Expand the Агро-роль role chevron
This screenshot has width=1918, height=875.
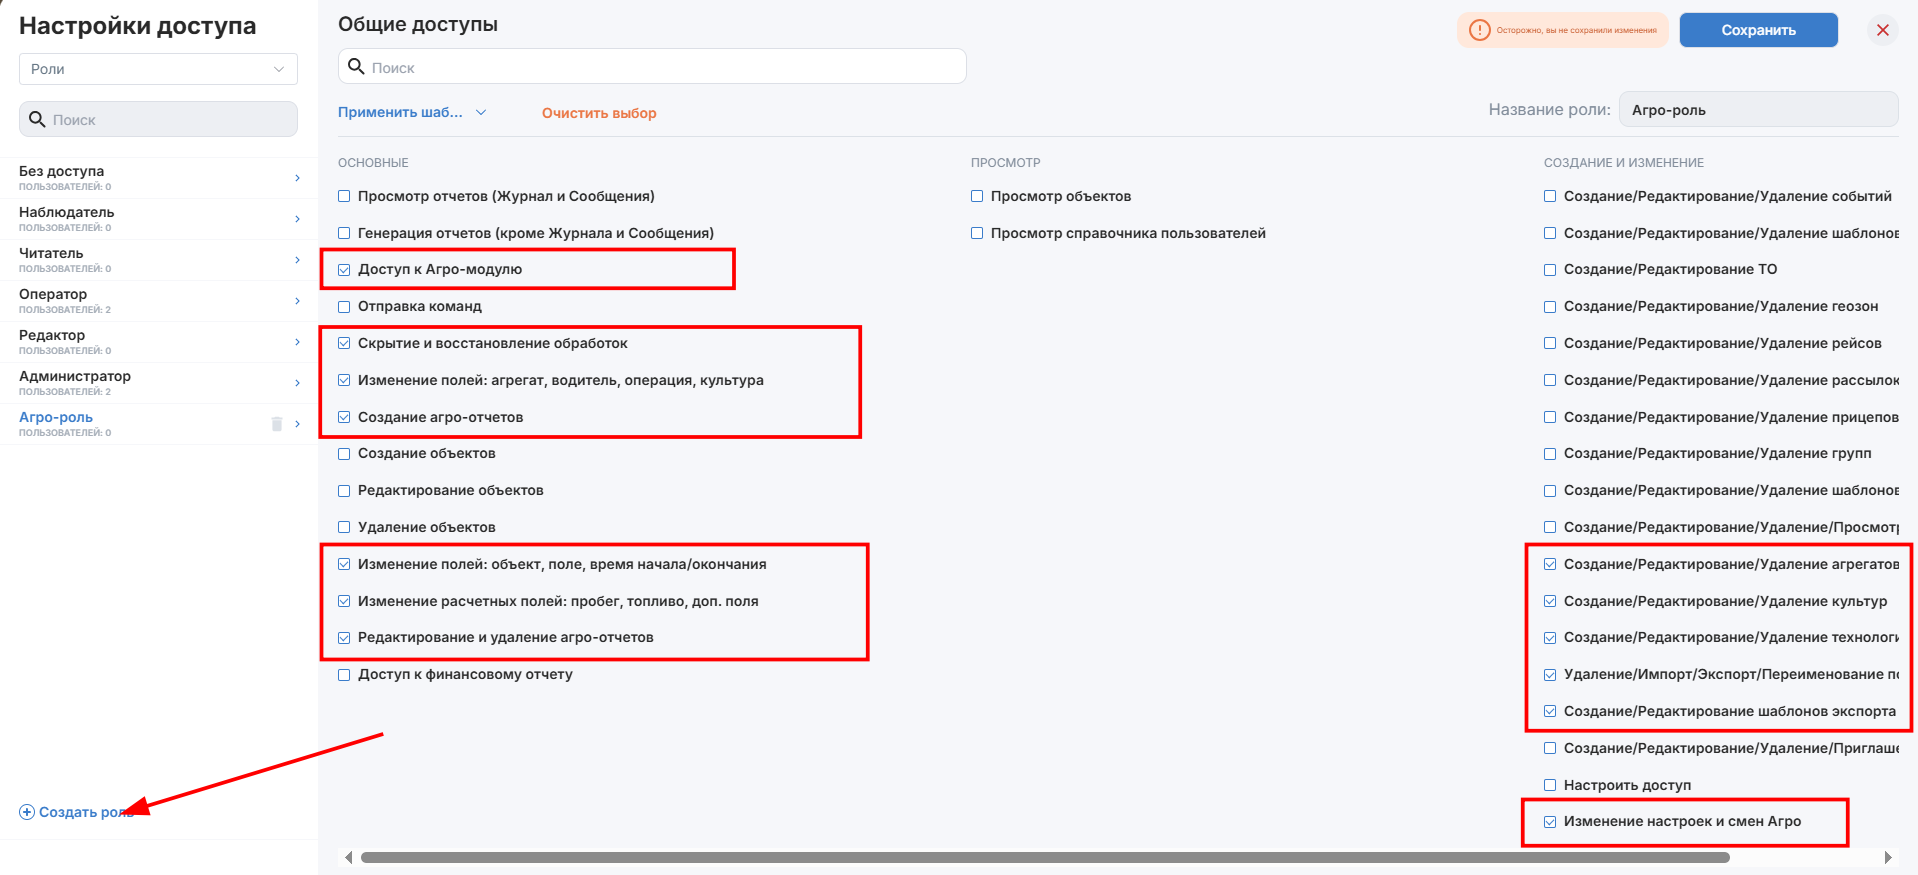(x=297, y=424)
